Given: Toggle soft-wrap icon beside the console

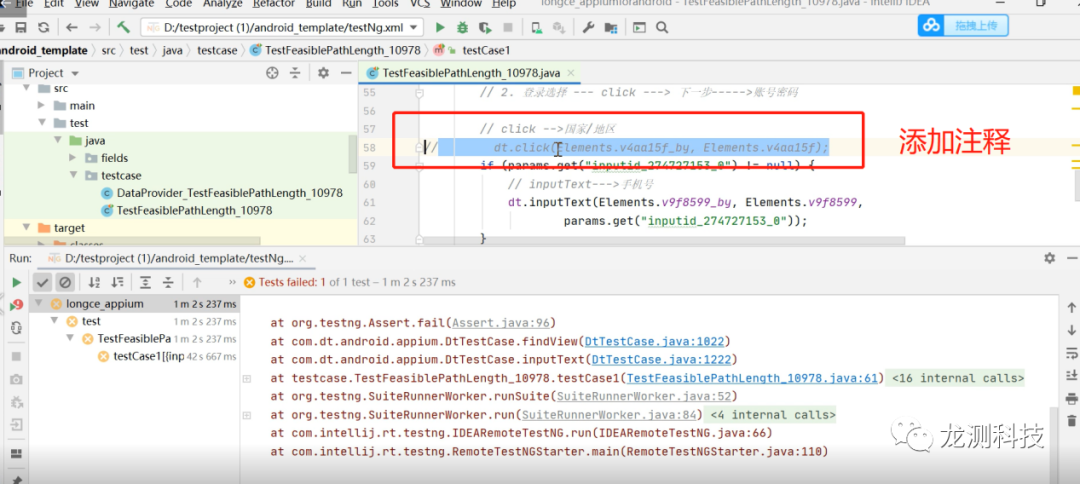Looking at the screenshot, I should [x=1071, y=353].
